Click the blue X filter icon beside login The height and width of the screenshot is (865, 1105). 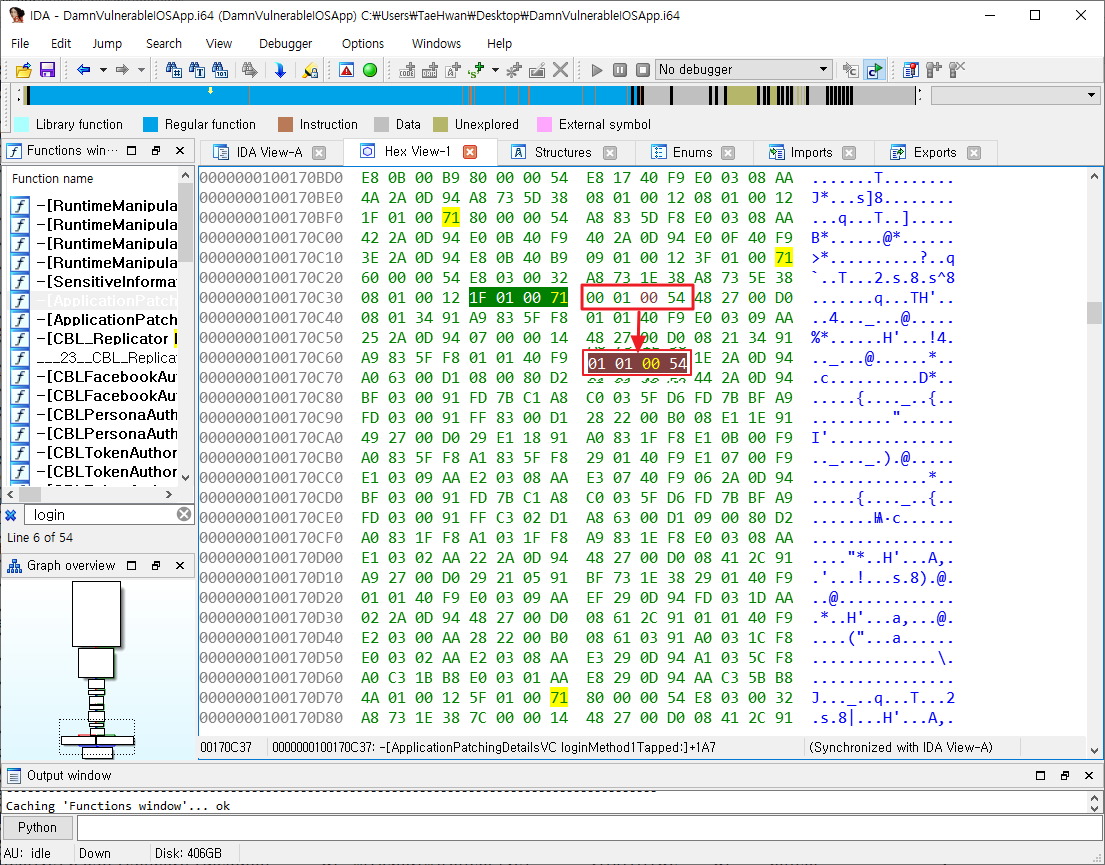tap(11, 515)
